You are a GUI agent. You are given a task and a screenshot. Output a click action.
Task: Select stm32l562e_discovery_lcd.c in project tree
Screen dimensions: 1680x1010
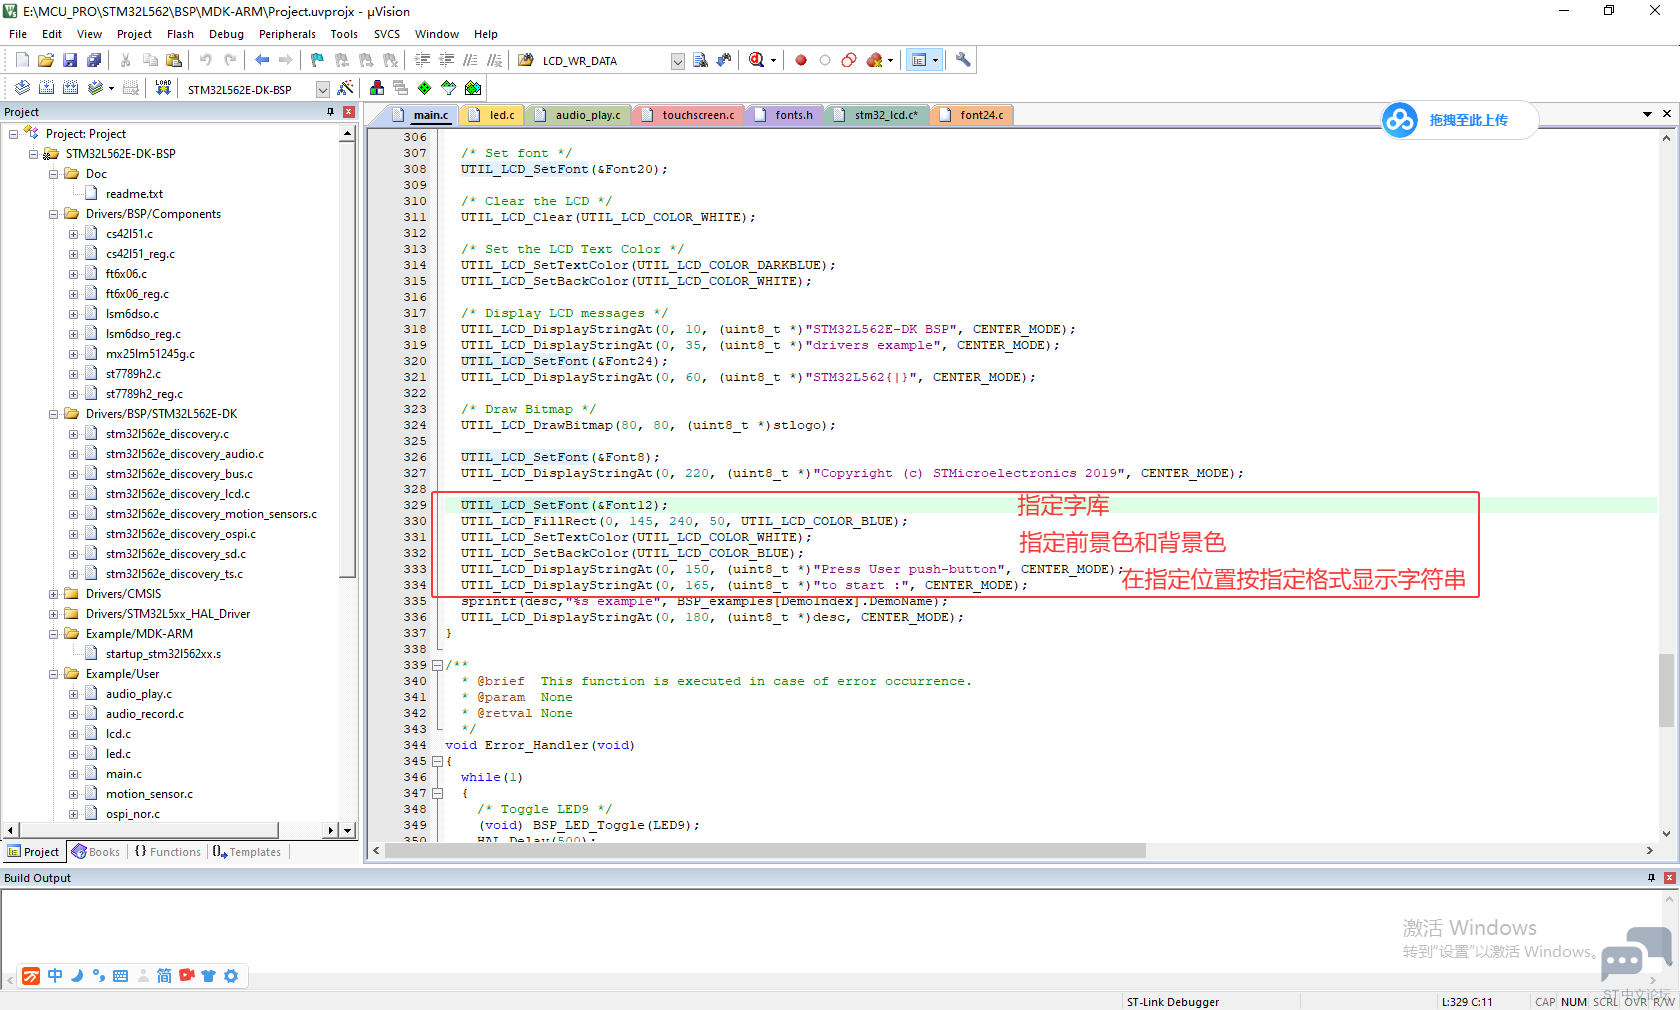[x=178, y=494]
